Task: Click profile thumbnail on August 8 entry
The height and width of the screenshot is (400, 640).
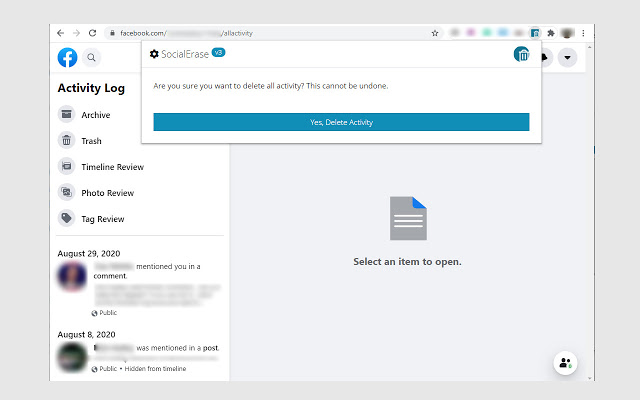Action: pyautogui.click(x=72, y=358)
